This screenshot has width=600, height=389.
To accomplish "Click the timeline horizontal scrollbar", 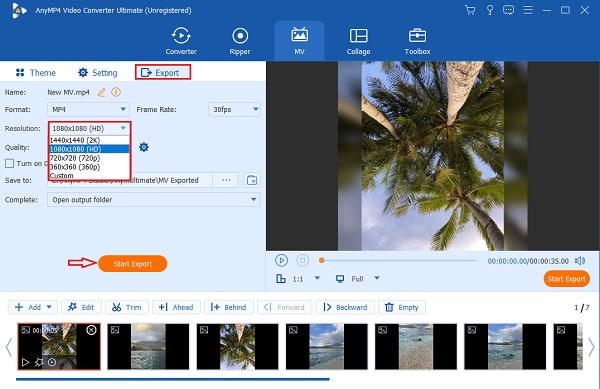I will (x=173, y=379).
